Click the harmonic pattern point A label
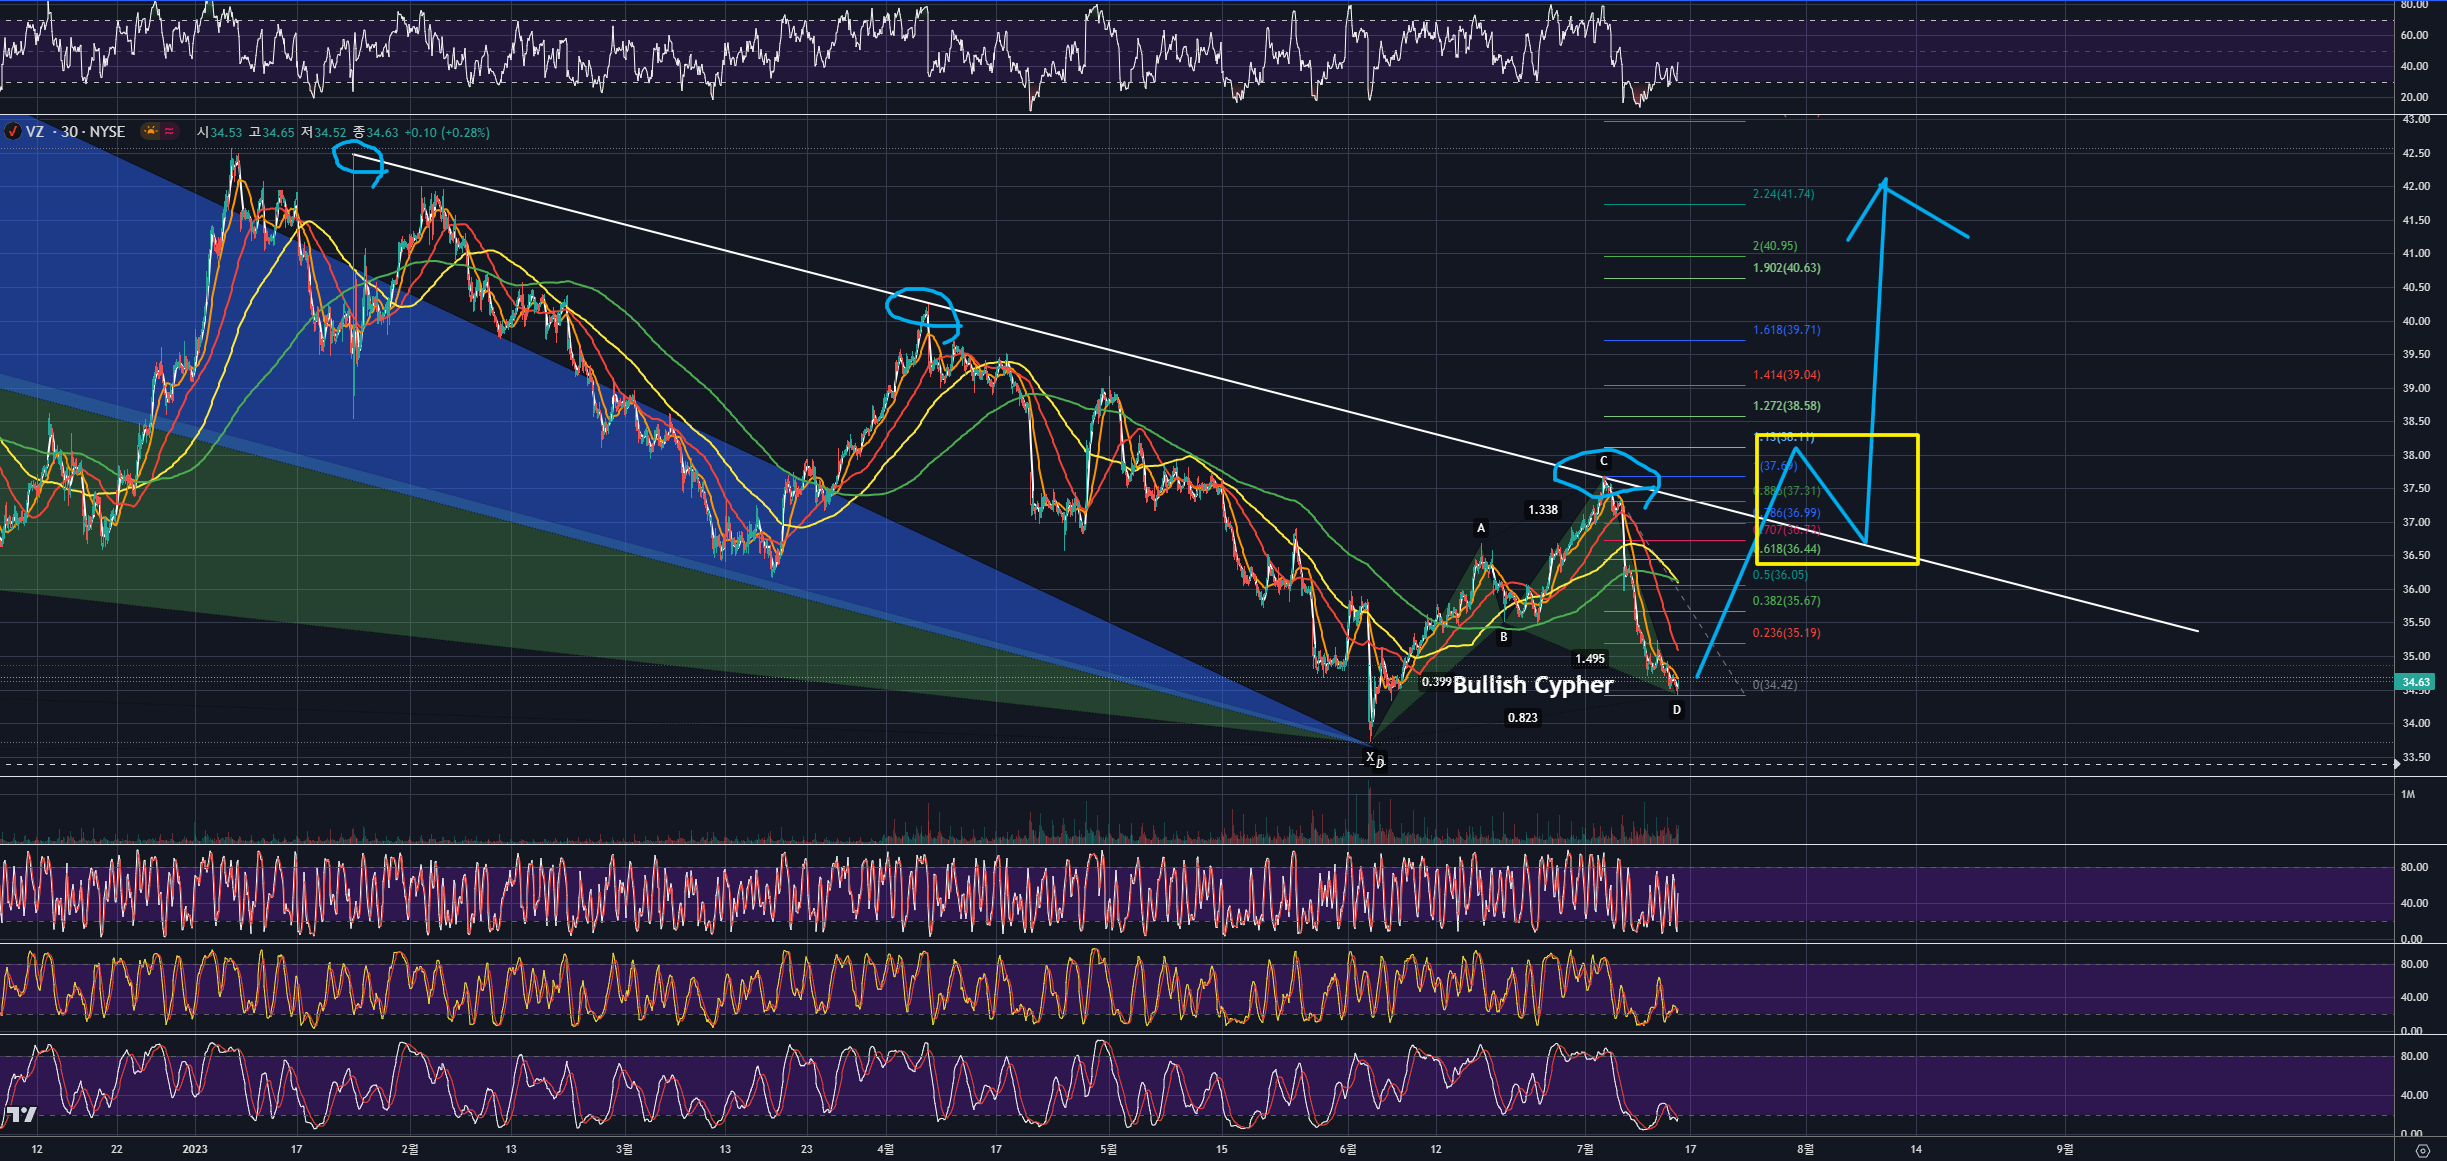The image size is (2447, 1161). pyautogui.click(x=1481, y=528)
